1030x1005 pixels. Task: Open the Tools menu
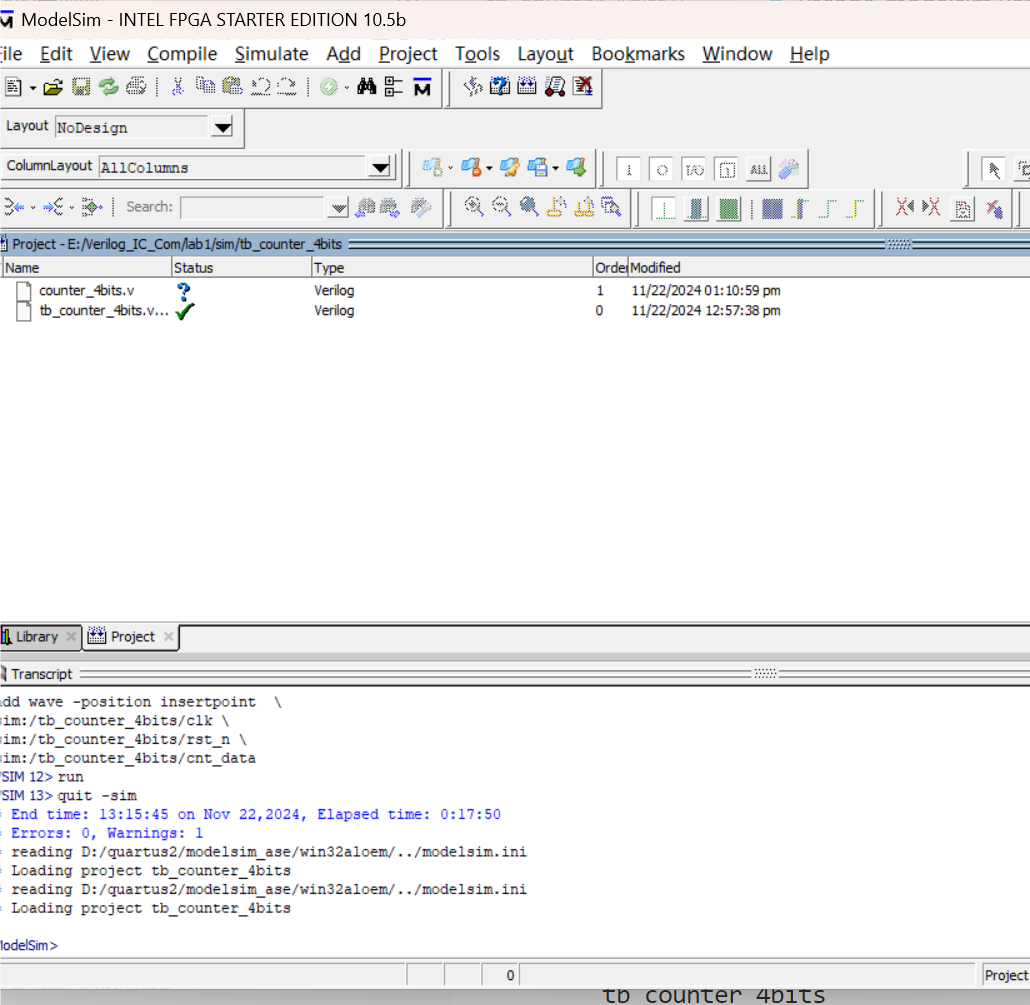478,54
